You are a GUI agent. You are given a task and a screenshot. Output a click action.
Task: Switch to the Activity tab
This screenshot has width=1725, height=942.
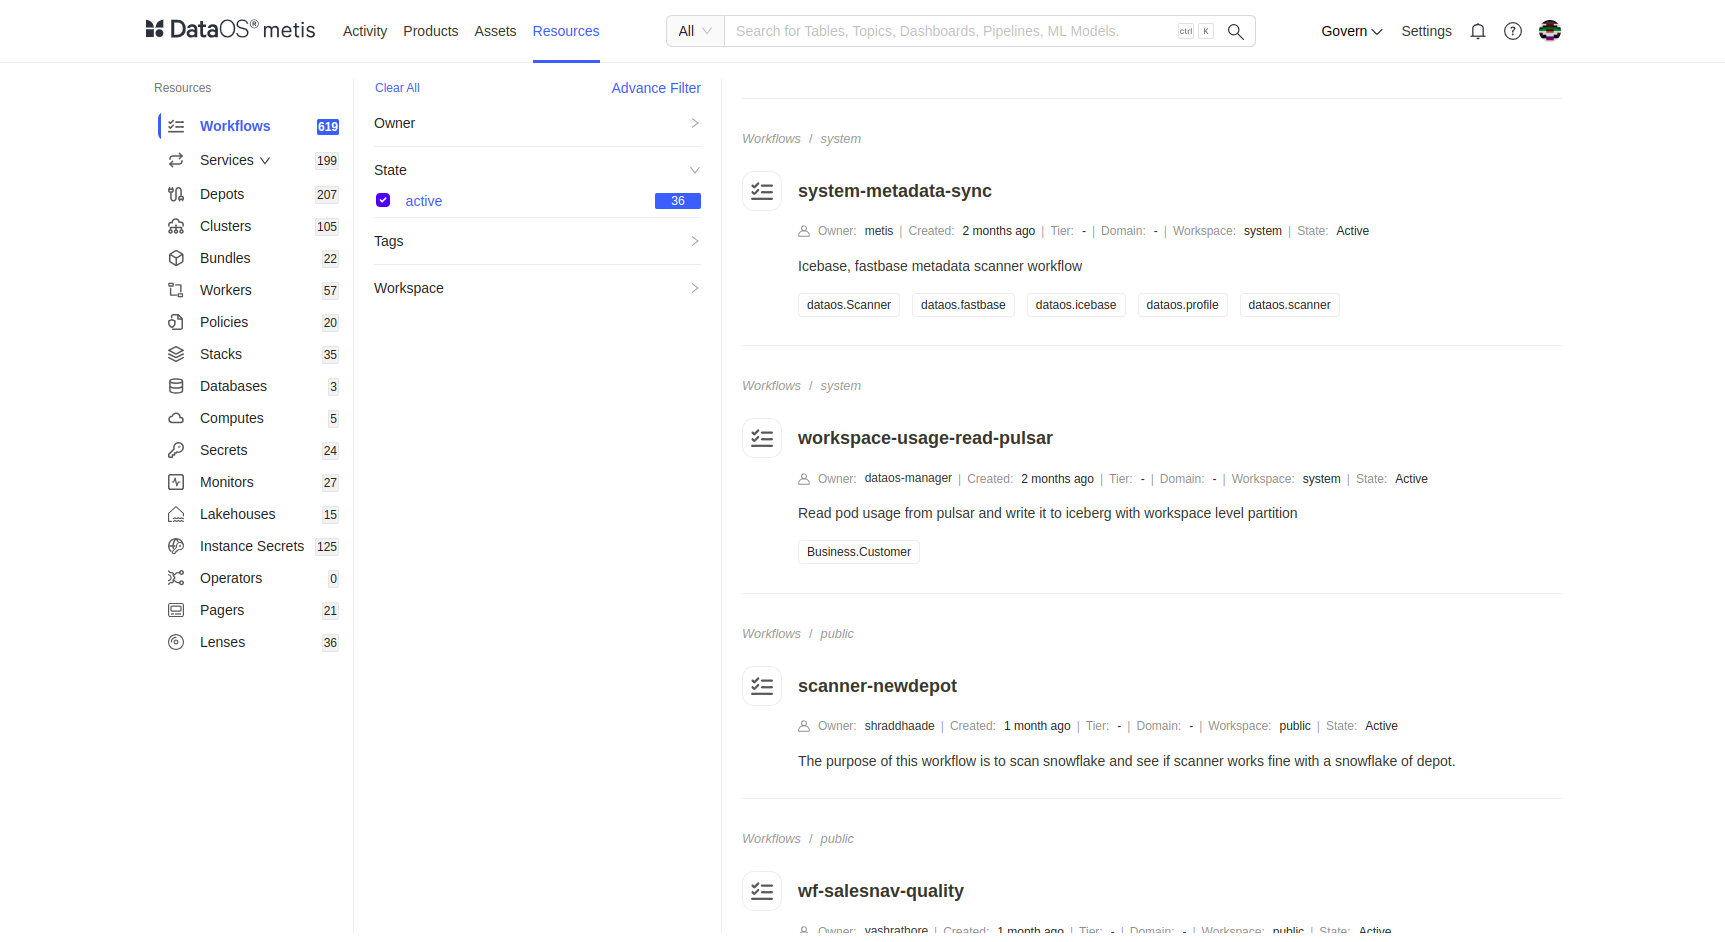pyautogui.click(x=365, y=31)
